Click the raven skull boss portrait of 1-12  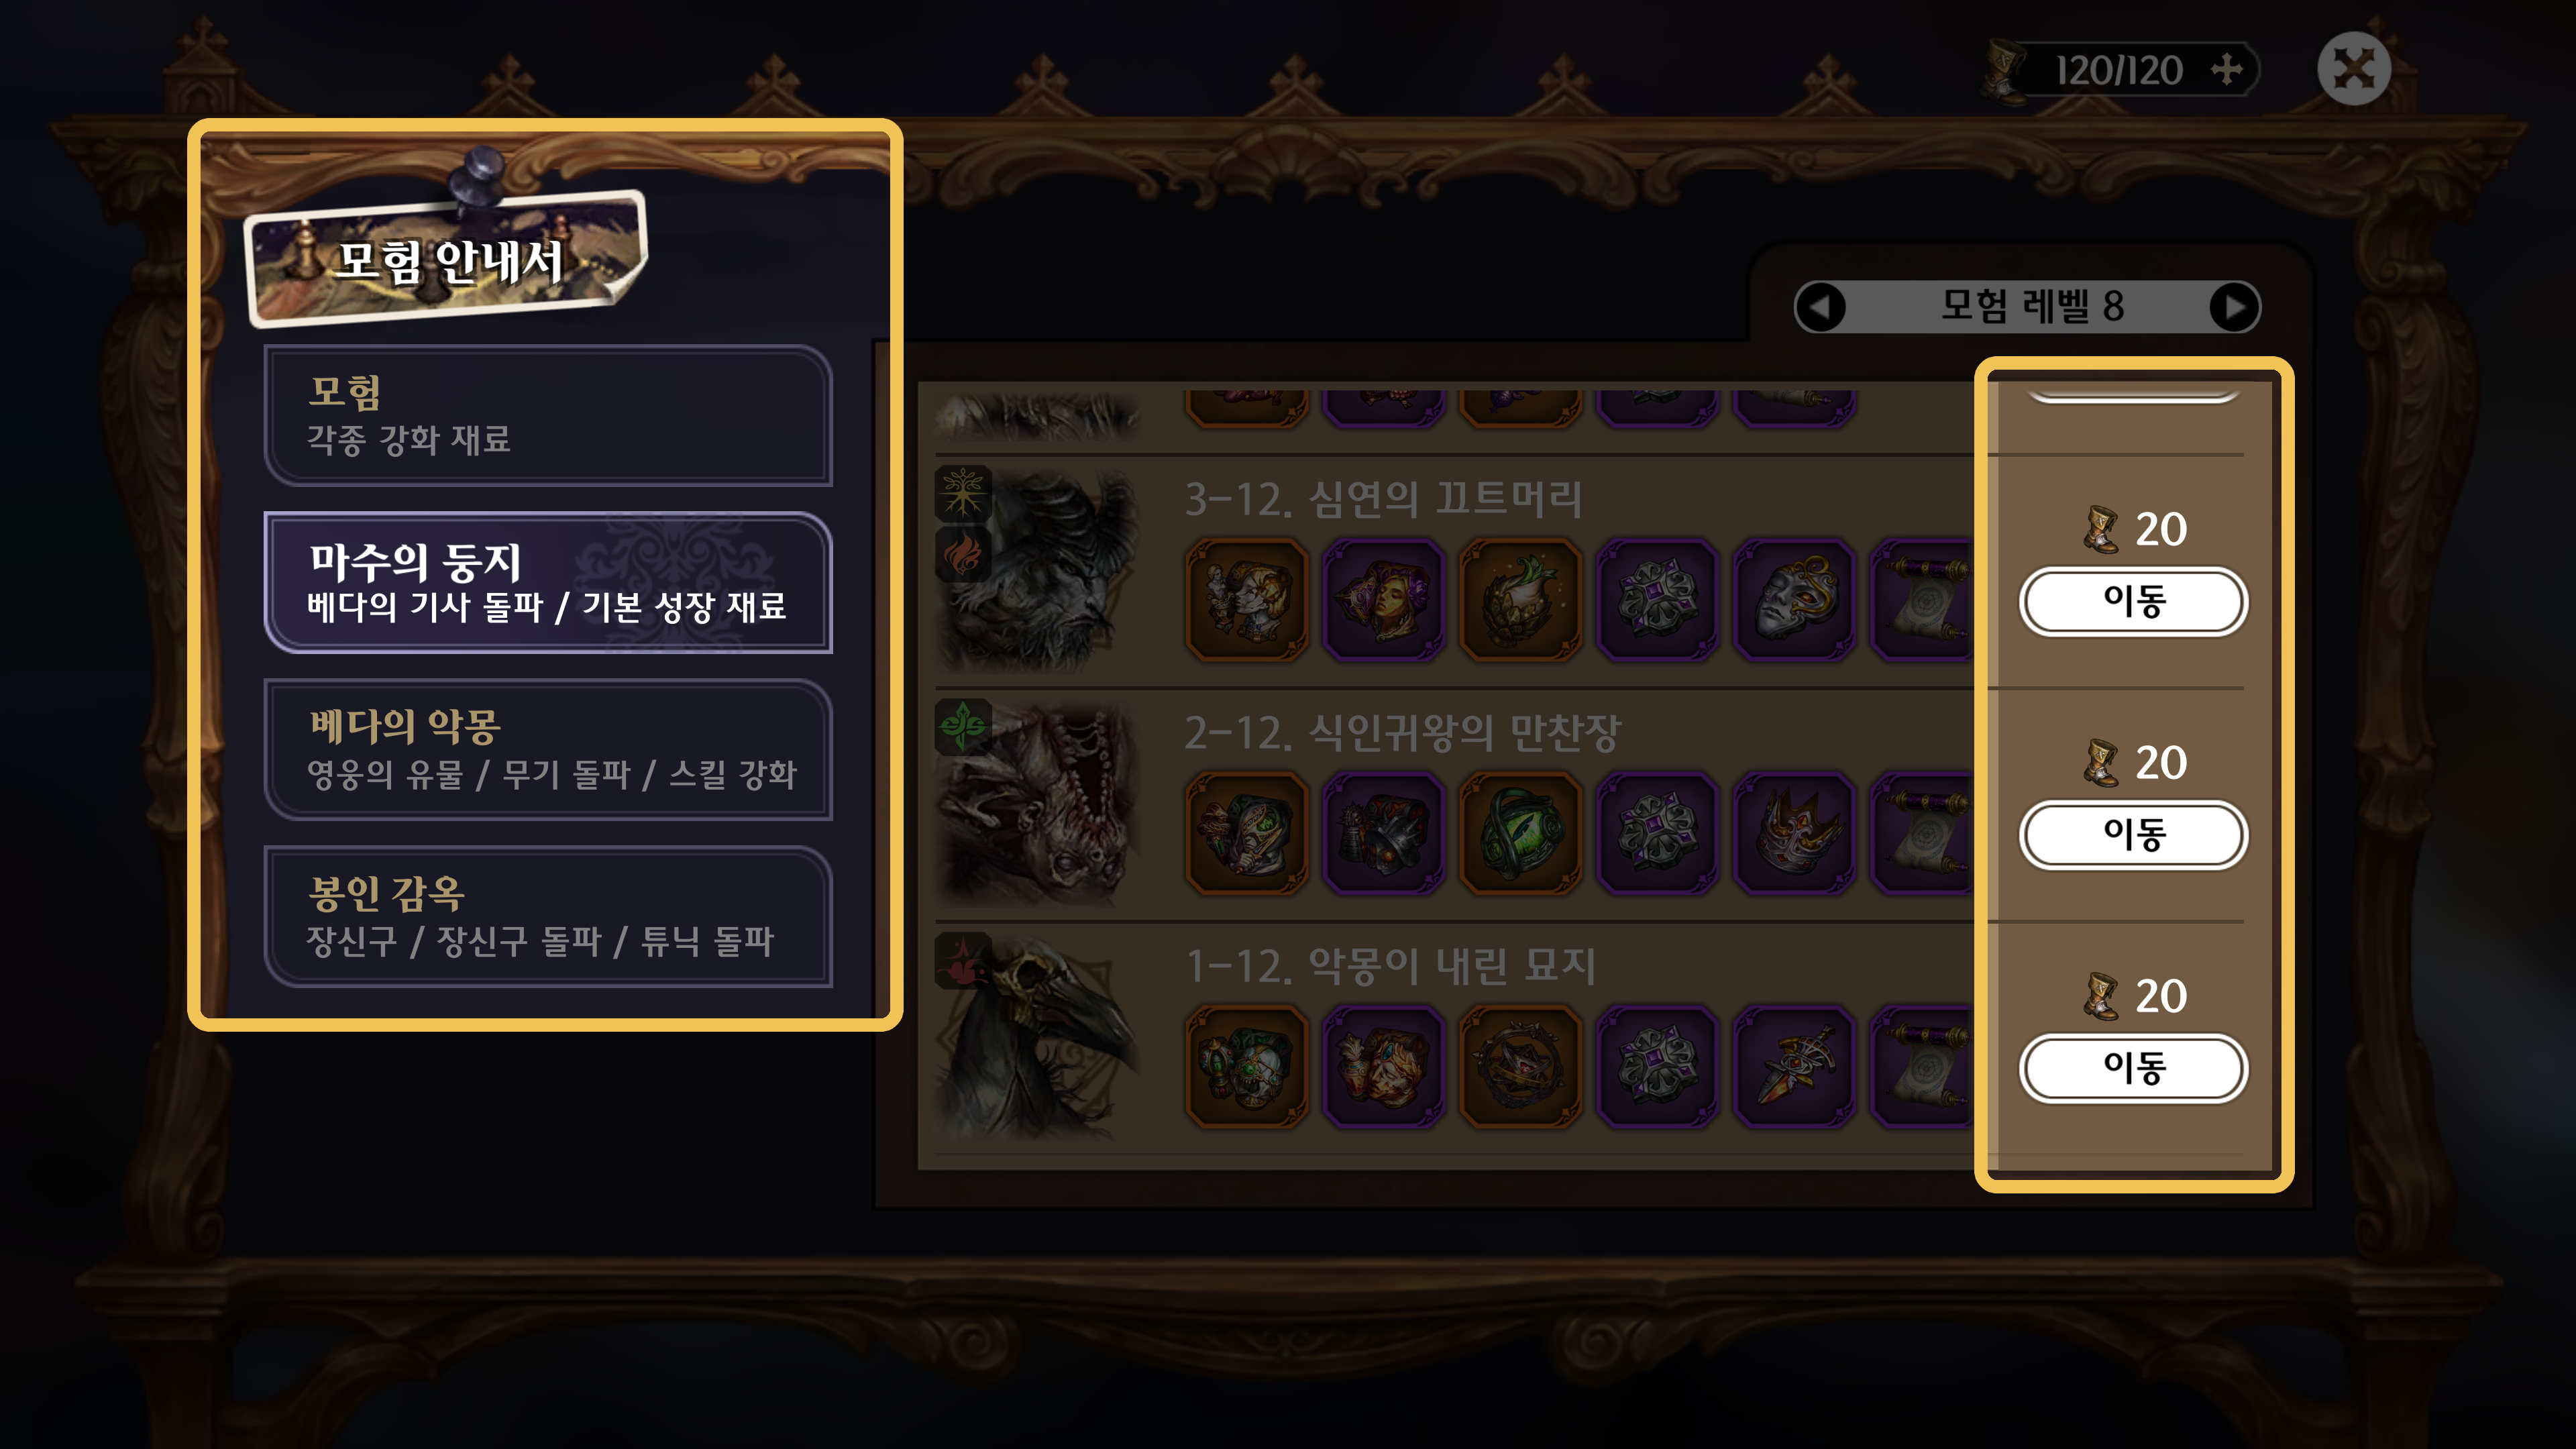click(1037, 1036)
